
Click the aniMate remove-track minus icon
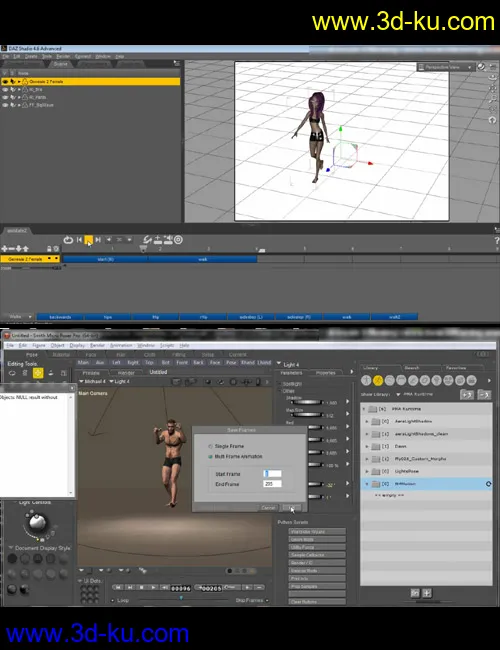click(x=11, y=249)
